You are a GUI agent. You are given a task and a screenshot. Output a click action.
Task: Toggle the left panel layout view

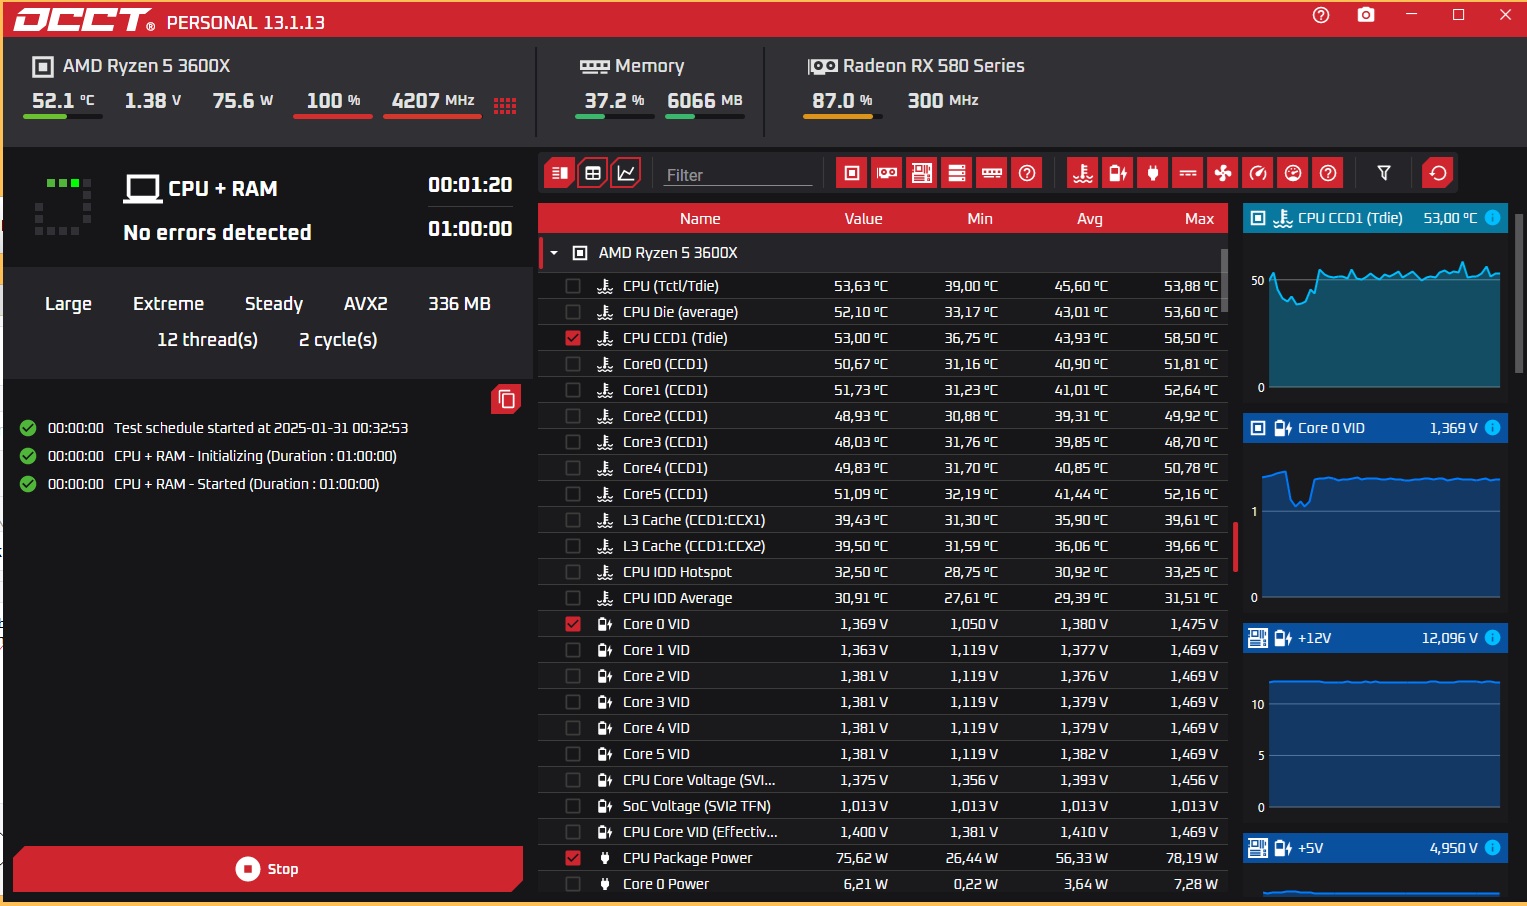[560, 173]
